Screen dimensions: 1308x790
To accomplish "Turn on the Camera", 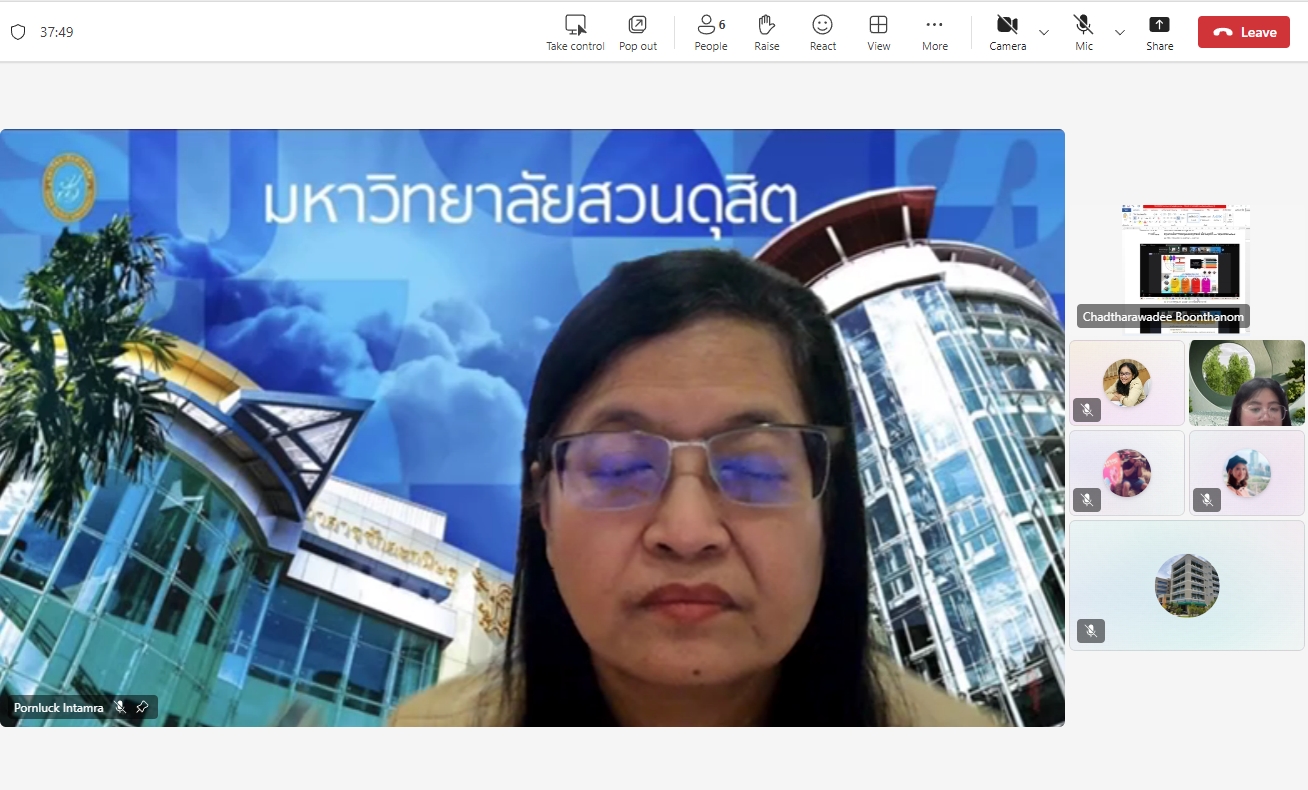I will pos(1007,32).
